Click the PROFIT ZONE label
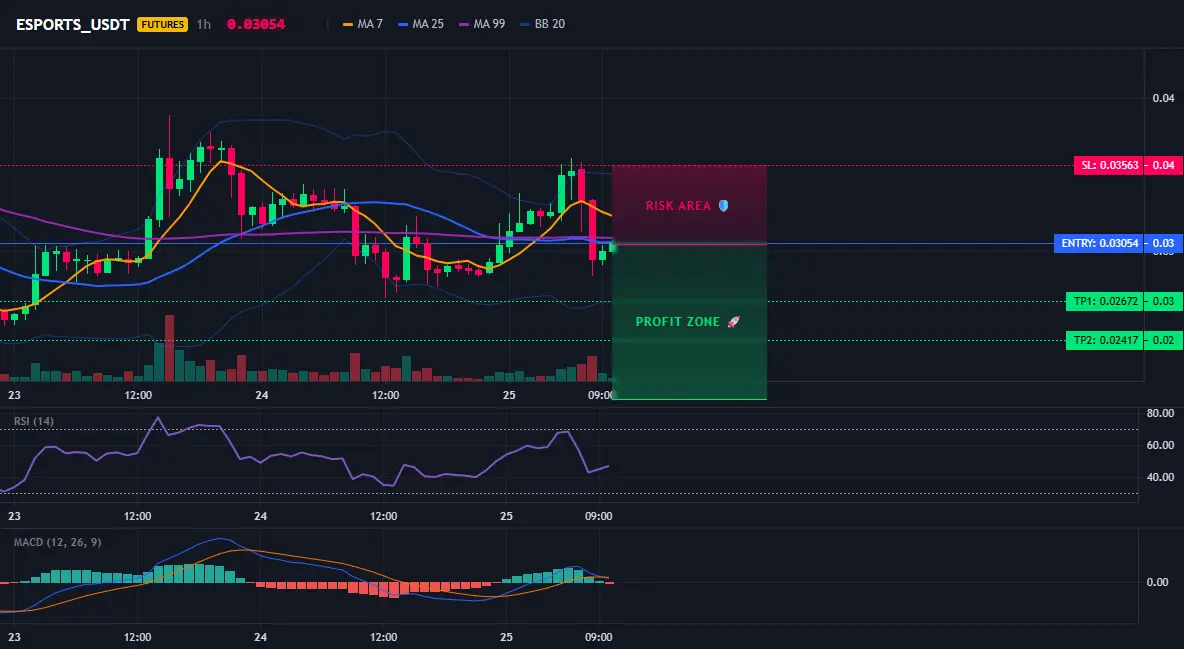 [677, 322]
